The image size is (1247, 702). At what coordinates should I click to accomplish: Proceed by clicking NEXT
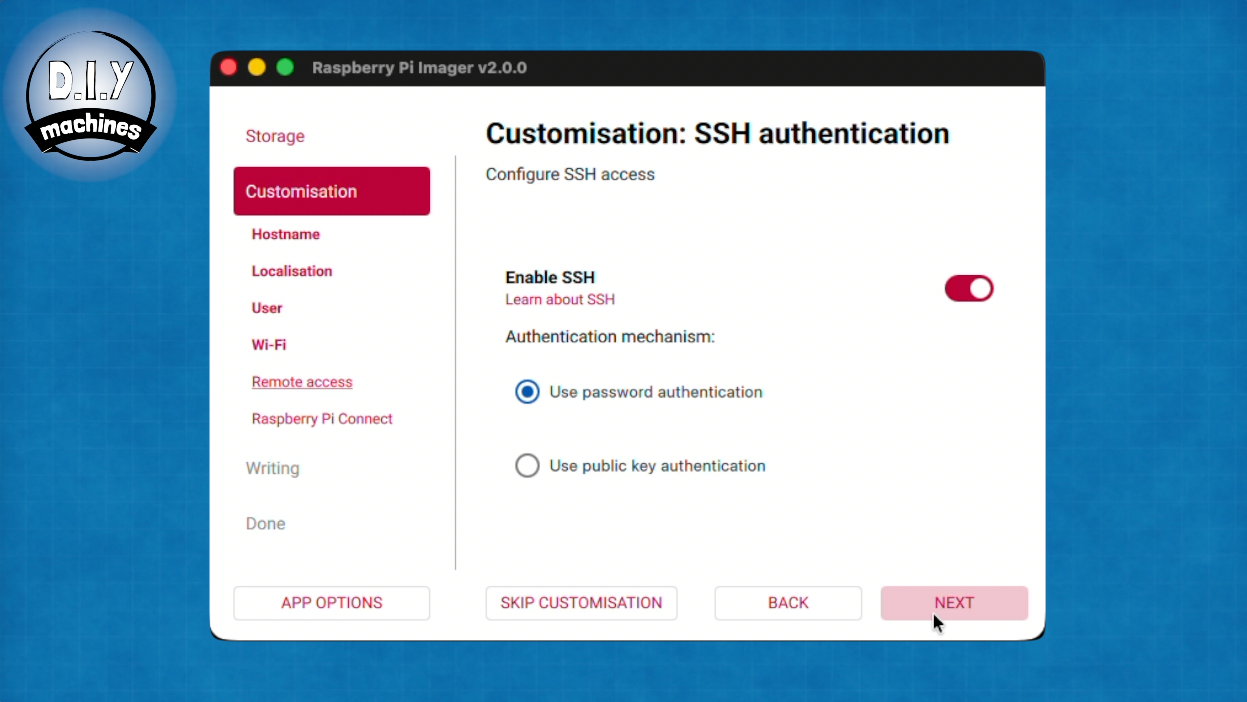pyautogui.click(x=954, y=603)
